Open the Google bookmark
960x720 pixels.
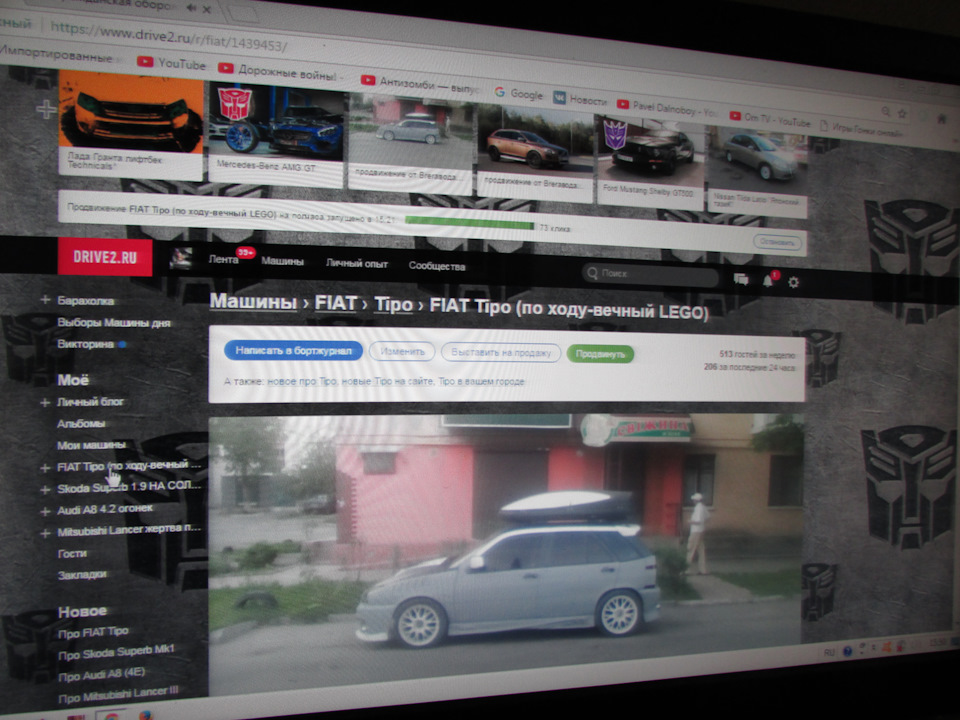[x=519, y=94]
